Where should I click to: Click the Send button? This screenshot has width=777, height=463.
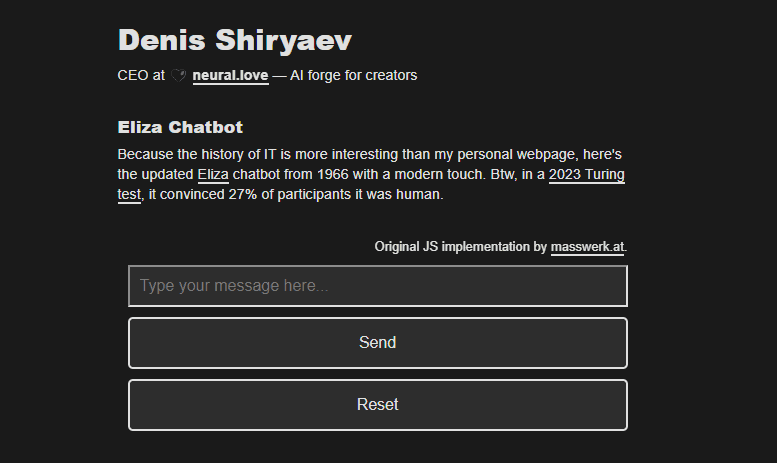pyautogui.click(x=378, y=343)
